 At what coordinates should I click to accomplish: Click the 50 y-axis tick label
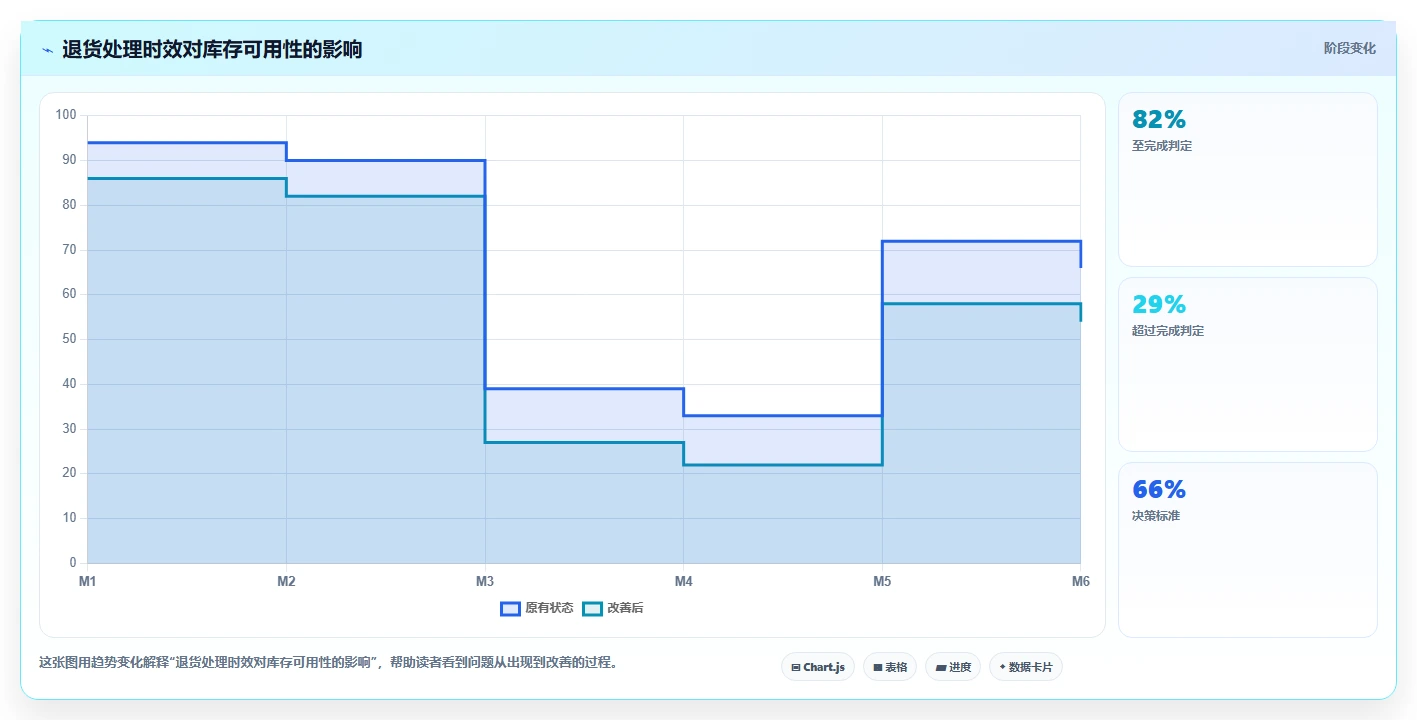(69, 339)
